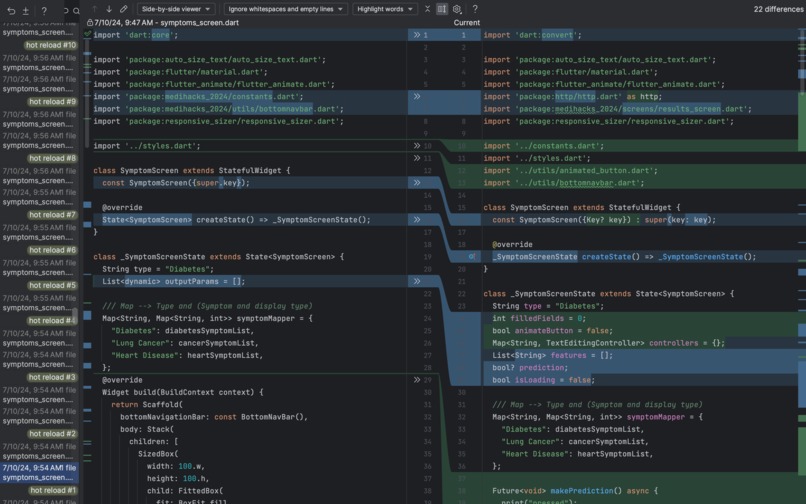Image resolution: width=806 pixels, height=504 pixels.
Task: Click 'int filledFields = 0;' line
Action: [539, 318]
